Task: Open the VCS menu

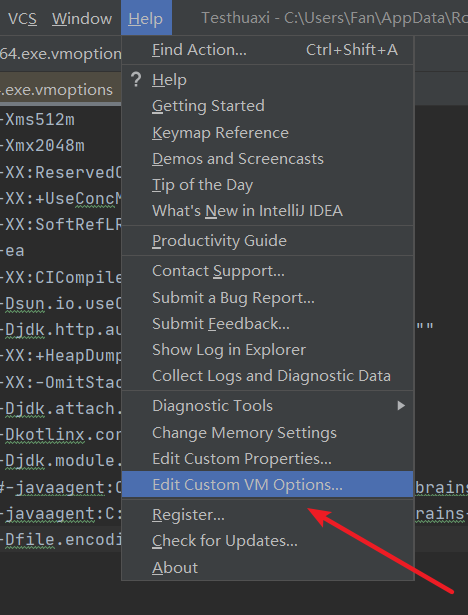Action: [22, 18]
